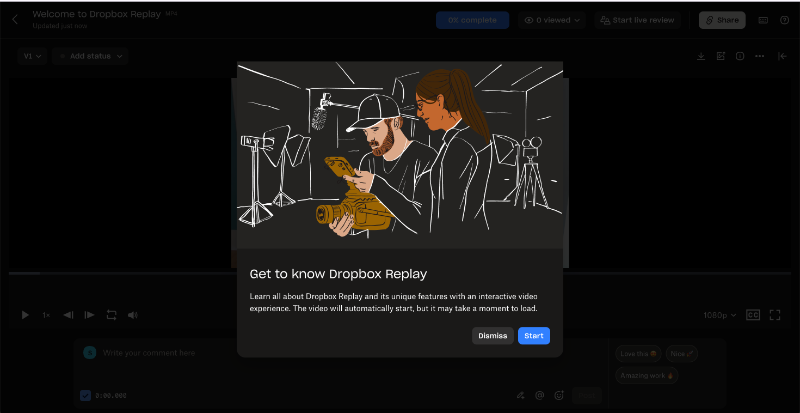
Task: Dismiss the Get to know dialog
Action: tap(492, 336)
